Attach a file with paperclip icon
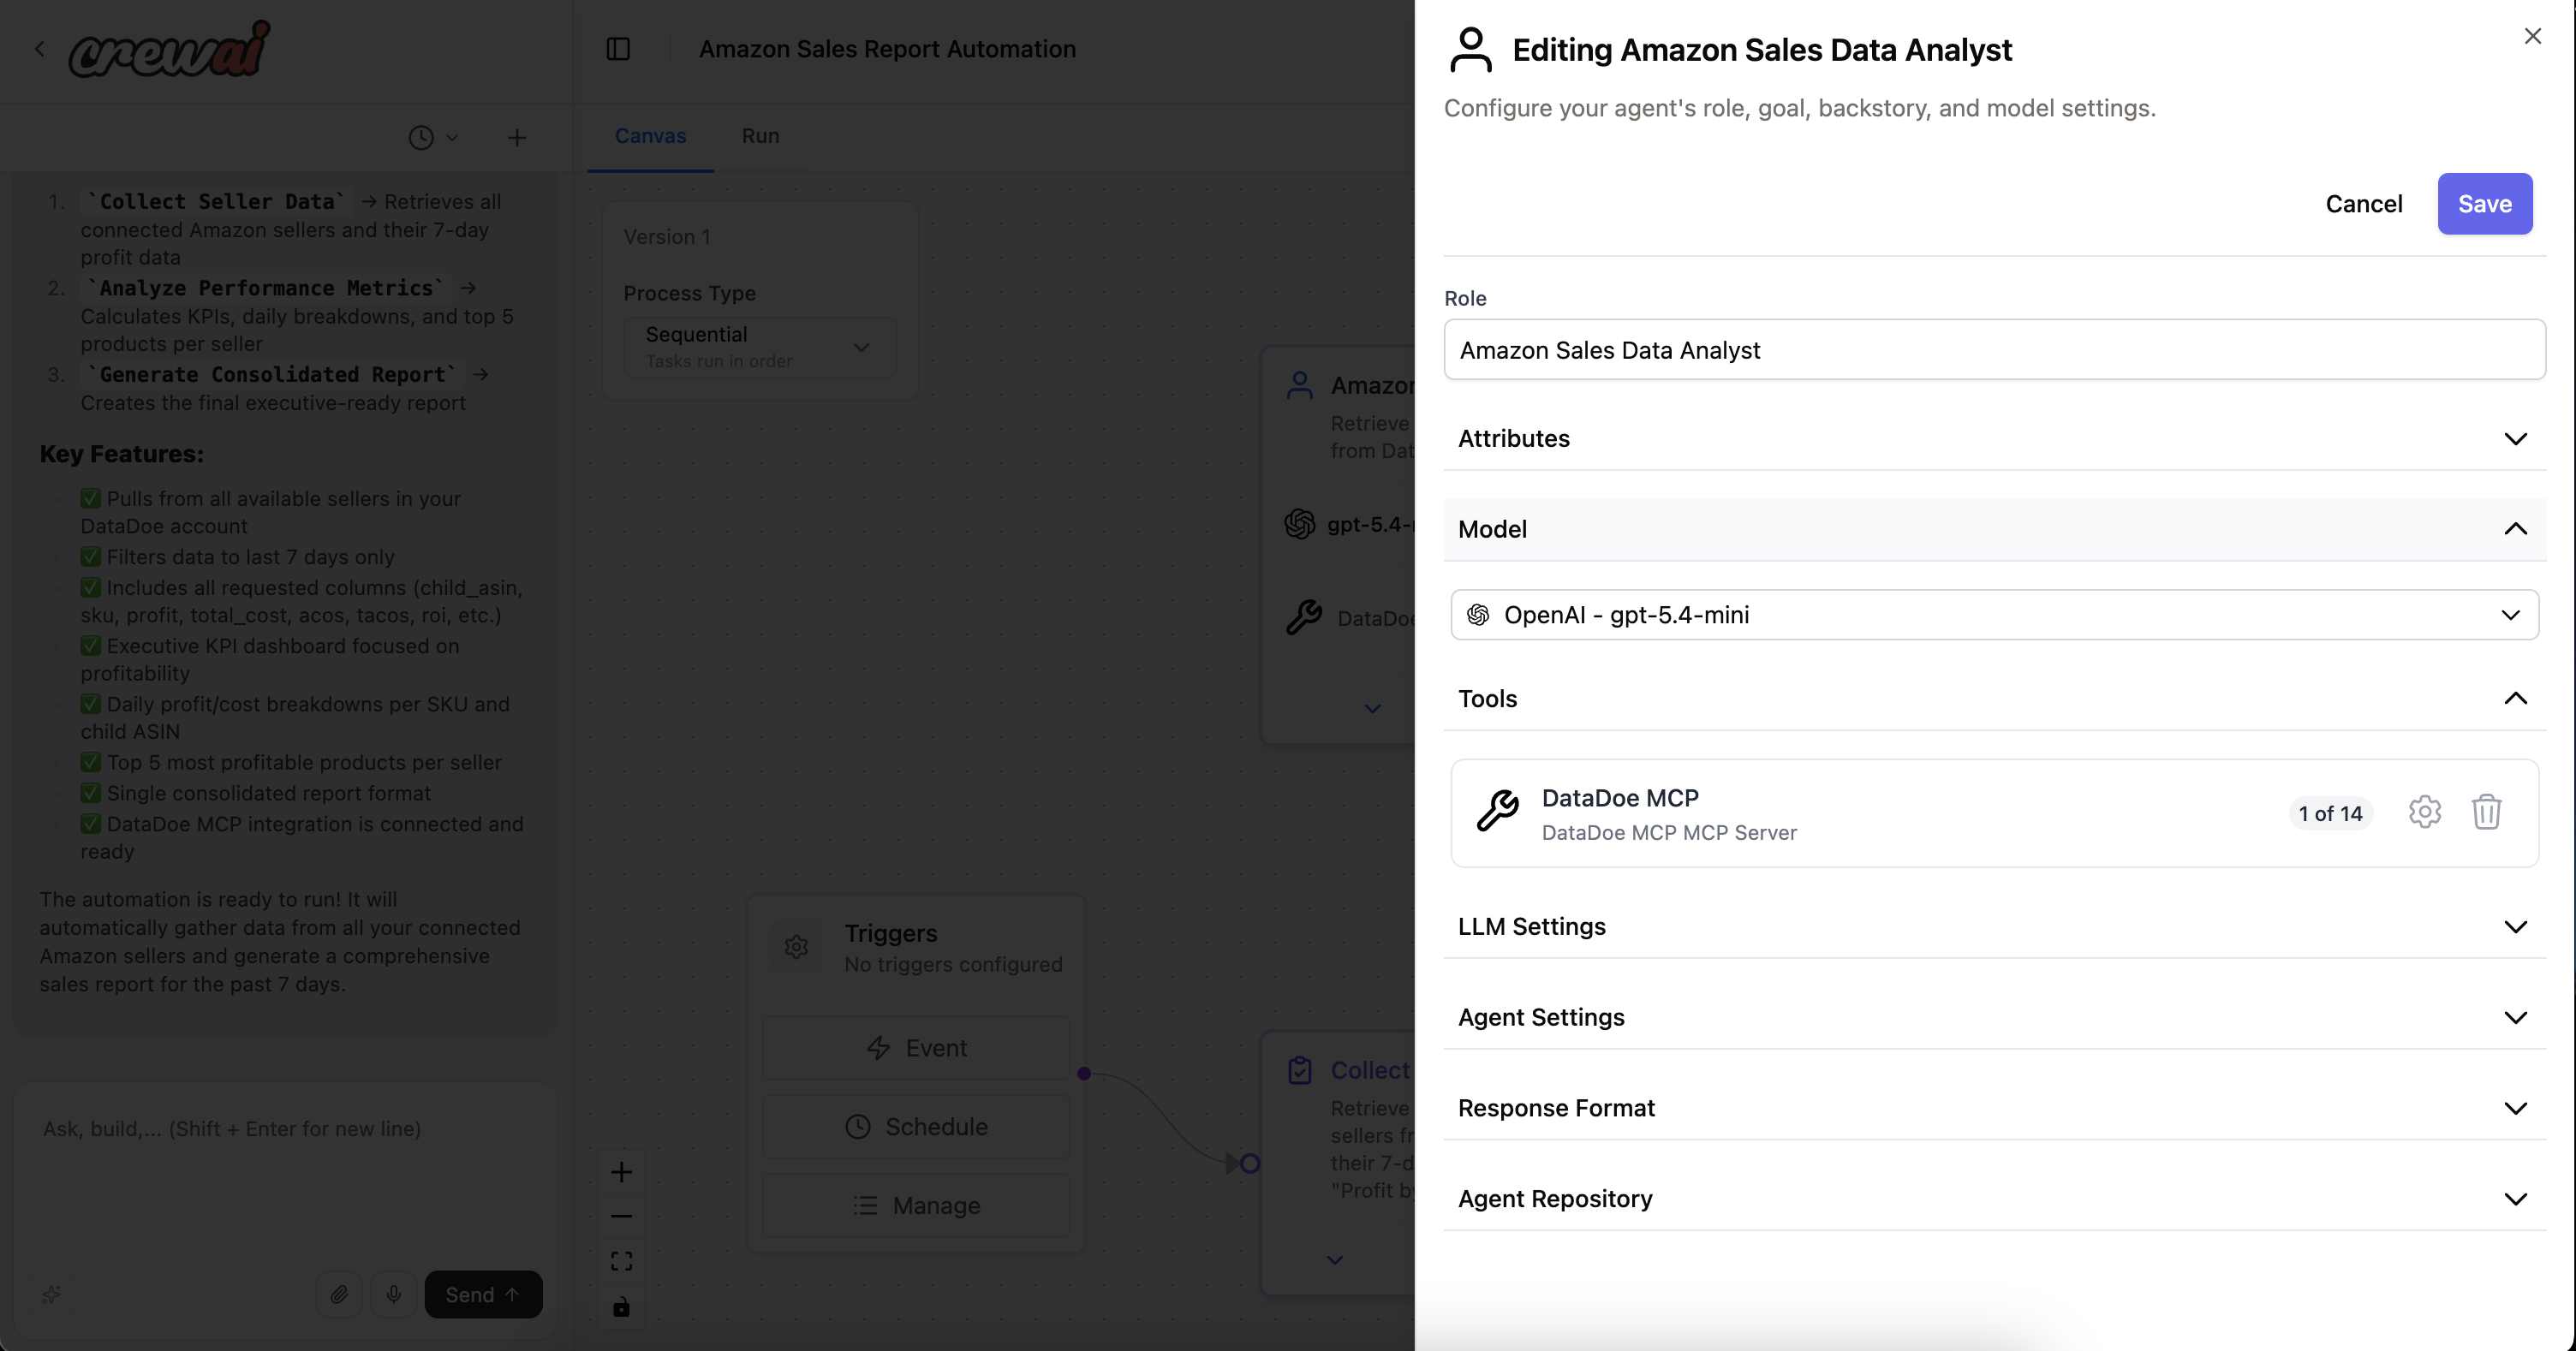Viewport: 2576px width, 1351px height. coord(339,1295)
